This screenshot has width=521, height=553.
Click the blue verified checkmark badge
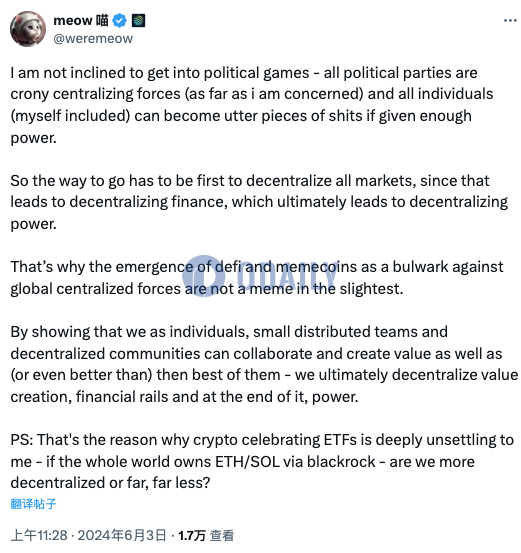coord(119,20)
